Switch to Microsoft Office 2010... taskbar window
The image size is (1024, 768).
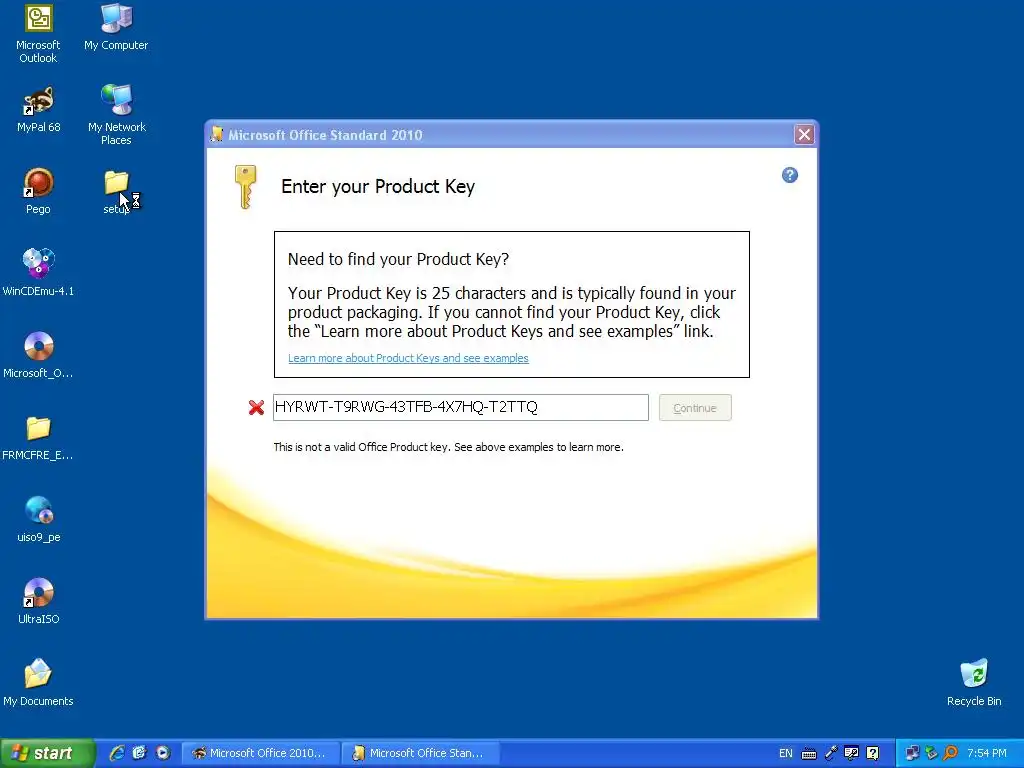coord(261,753)
